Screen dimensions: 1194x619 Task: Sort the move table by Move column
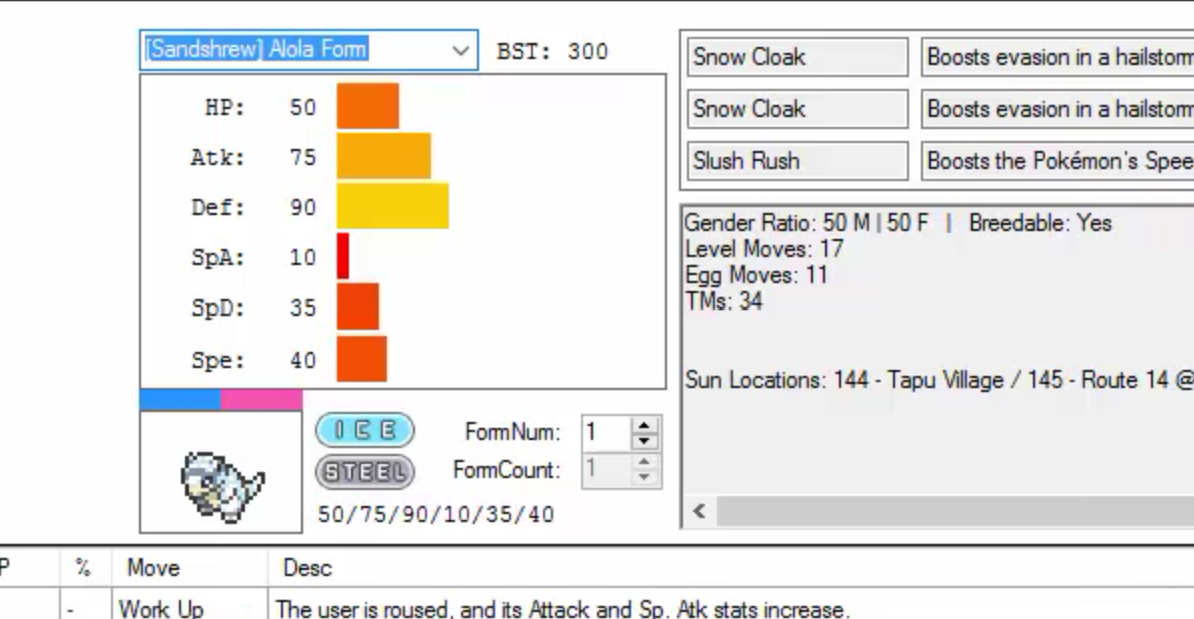190,568
